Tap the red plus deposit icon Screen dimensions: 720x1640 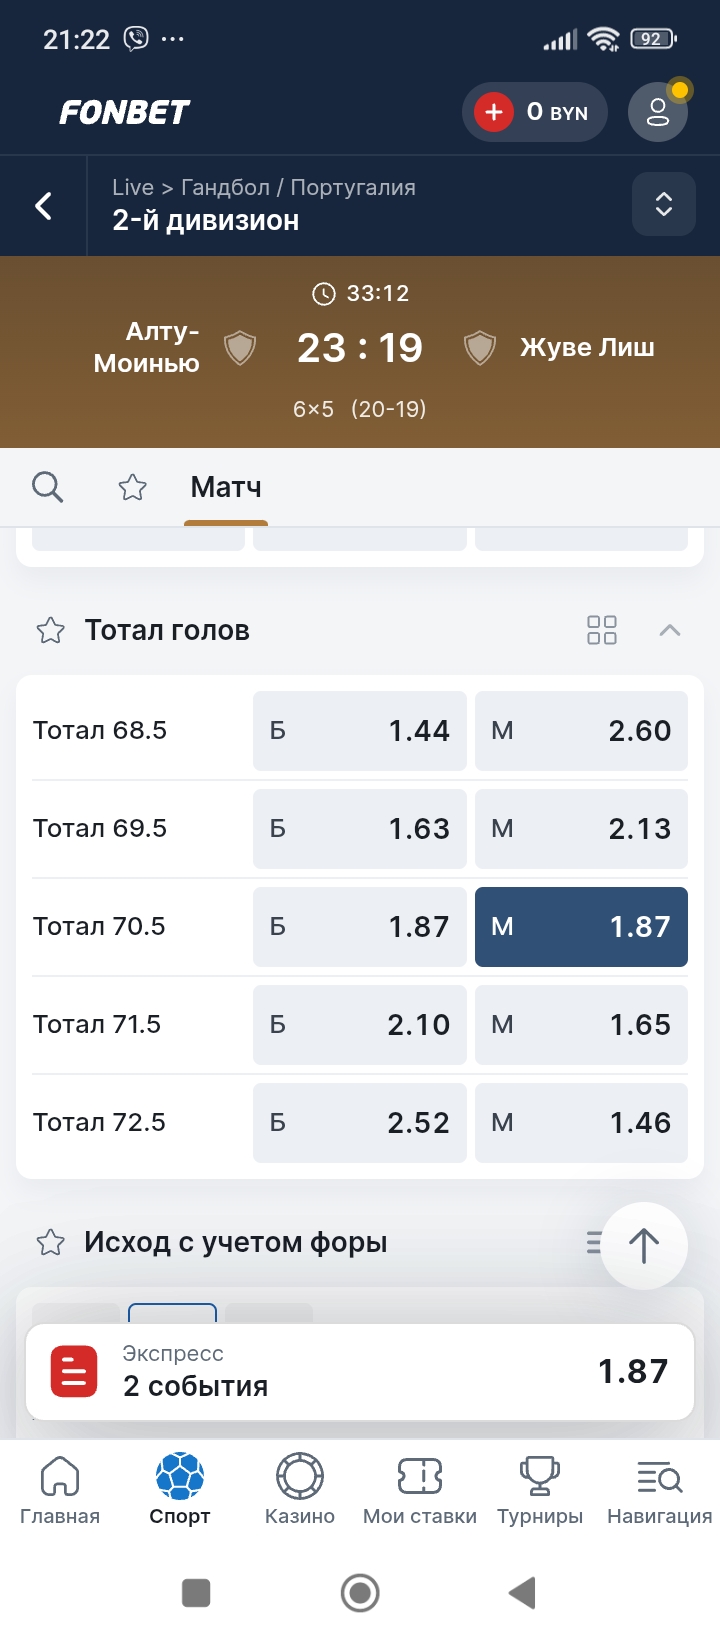[494, 112]
